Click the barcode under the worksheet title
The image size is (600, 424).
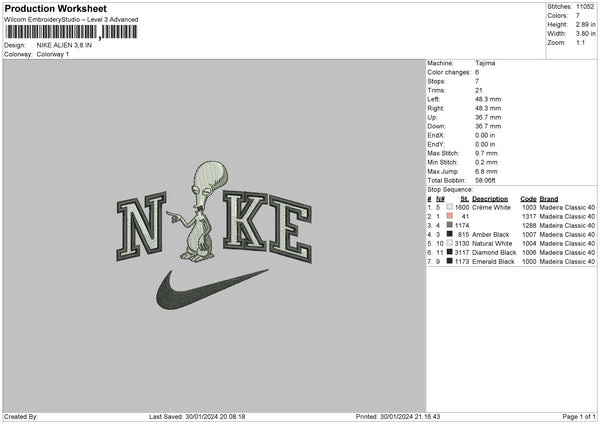(x=71, y=32)
